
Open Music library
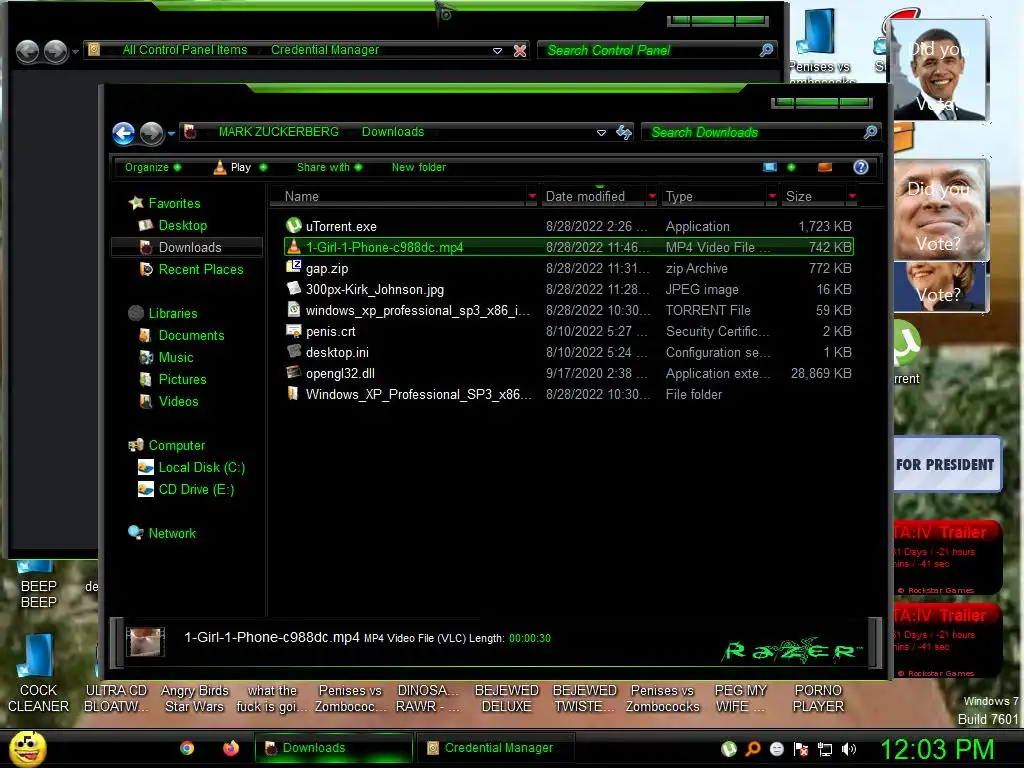pyautogui.click(x=176, y=357)
